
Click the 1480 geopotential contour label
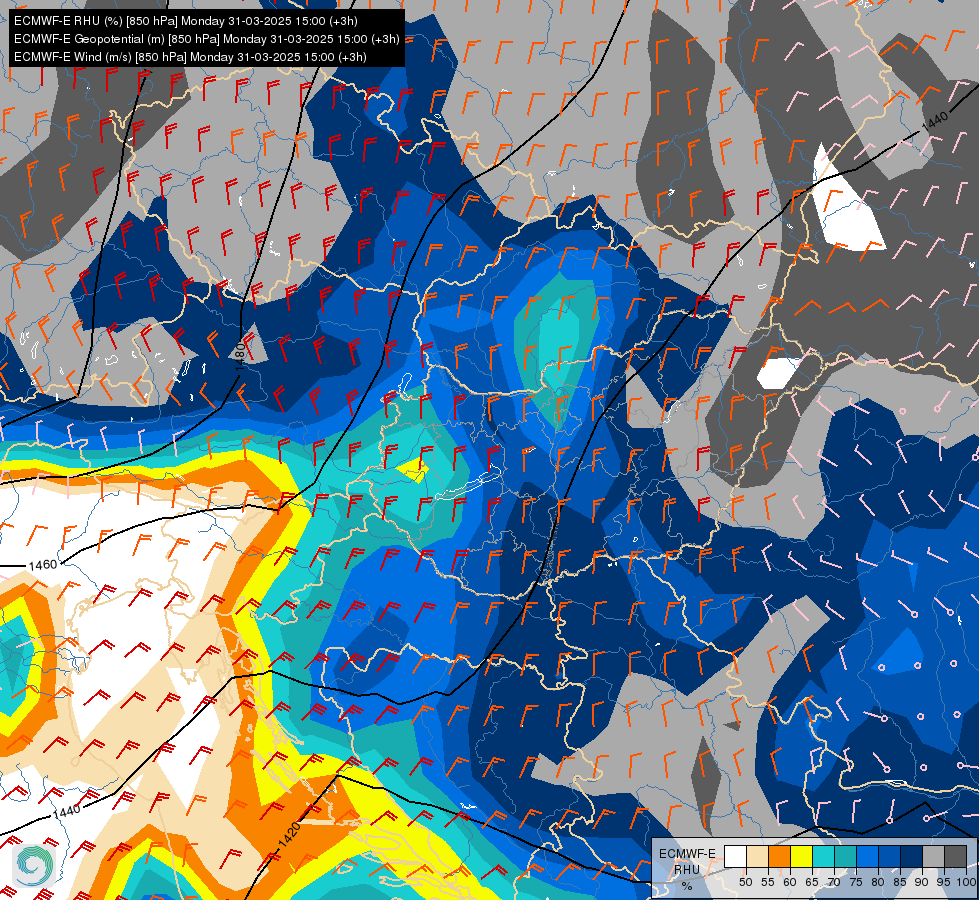(240, 357)
